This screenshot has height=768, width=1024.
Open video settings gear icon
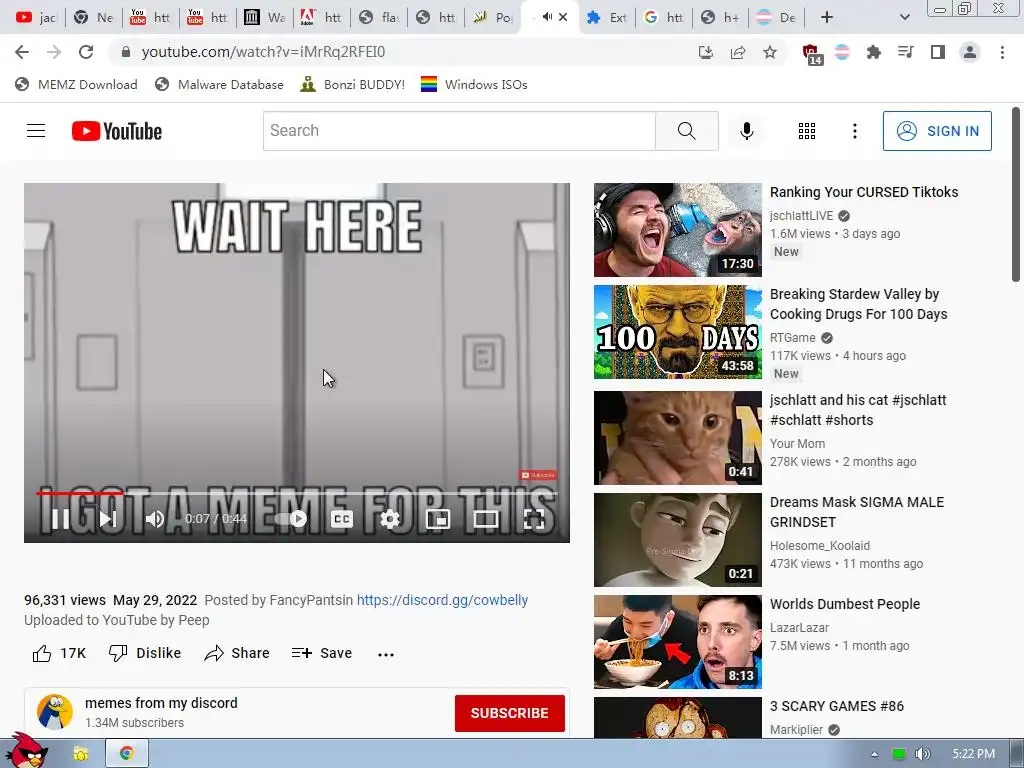pyautogui.click(x=390, y=519)
